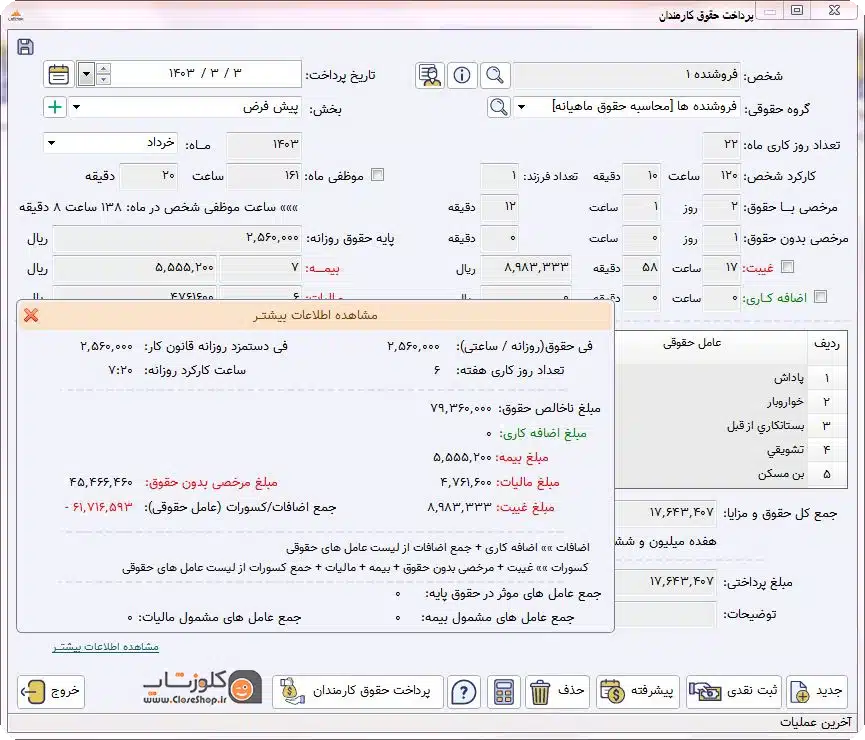Click the ثبت نقدی (cash register) button

tap(734, 691)
